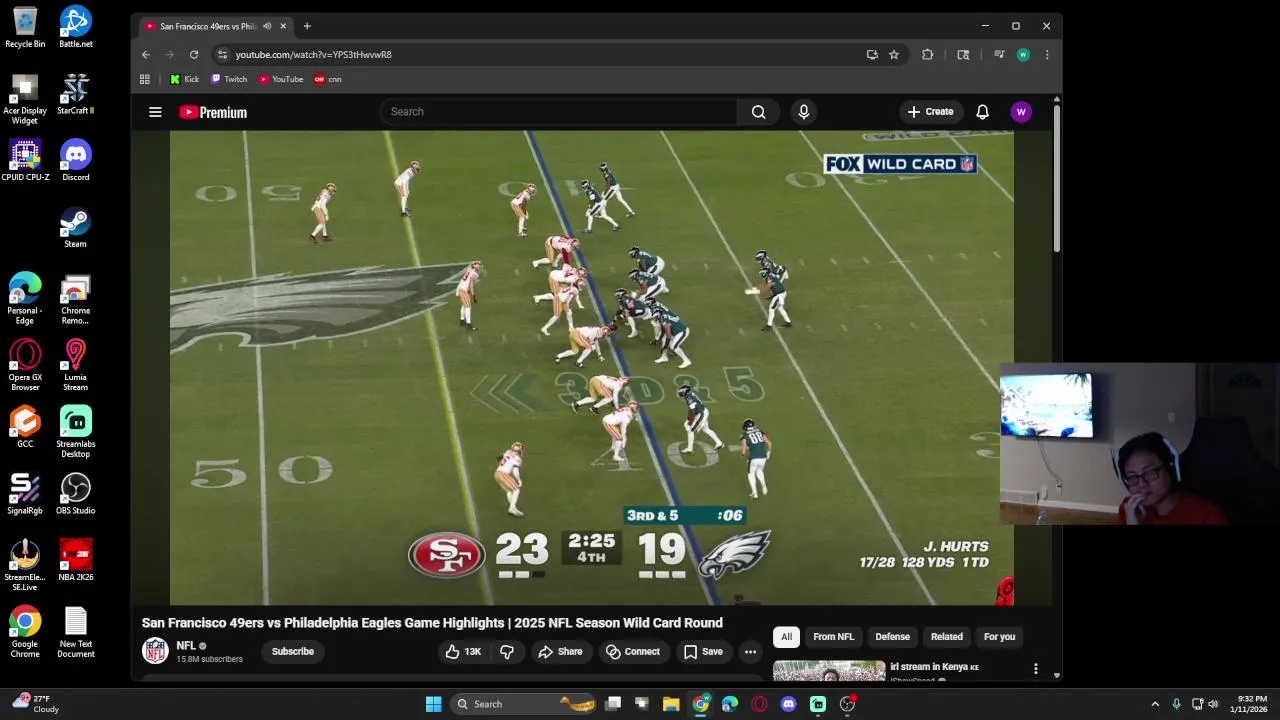The width and height of the screenshot is (1280, 720).
Task: Open Lumia Stream desktop shortcut
Action: pyautogui.click(x=75, y=364)
